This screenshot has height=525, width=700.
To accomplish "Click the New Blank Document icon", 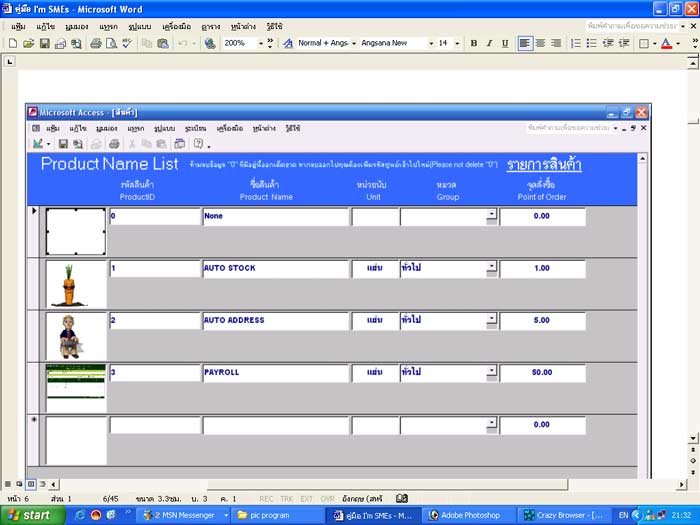I will (12, 44).
